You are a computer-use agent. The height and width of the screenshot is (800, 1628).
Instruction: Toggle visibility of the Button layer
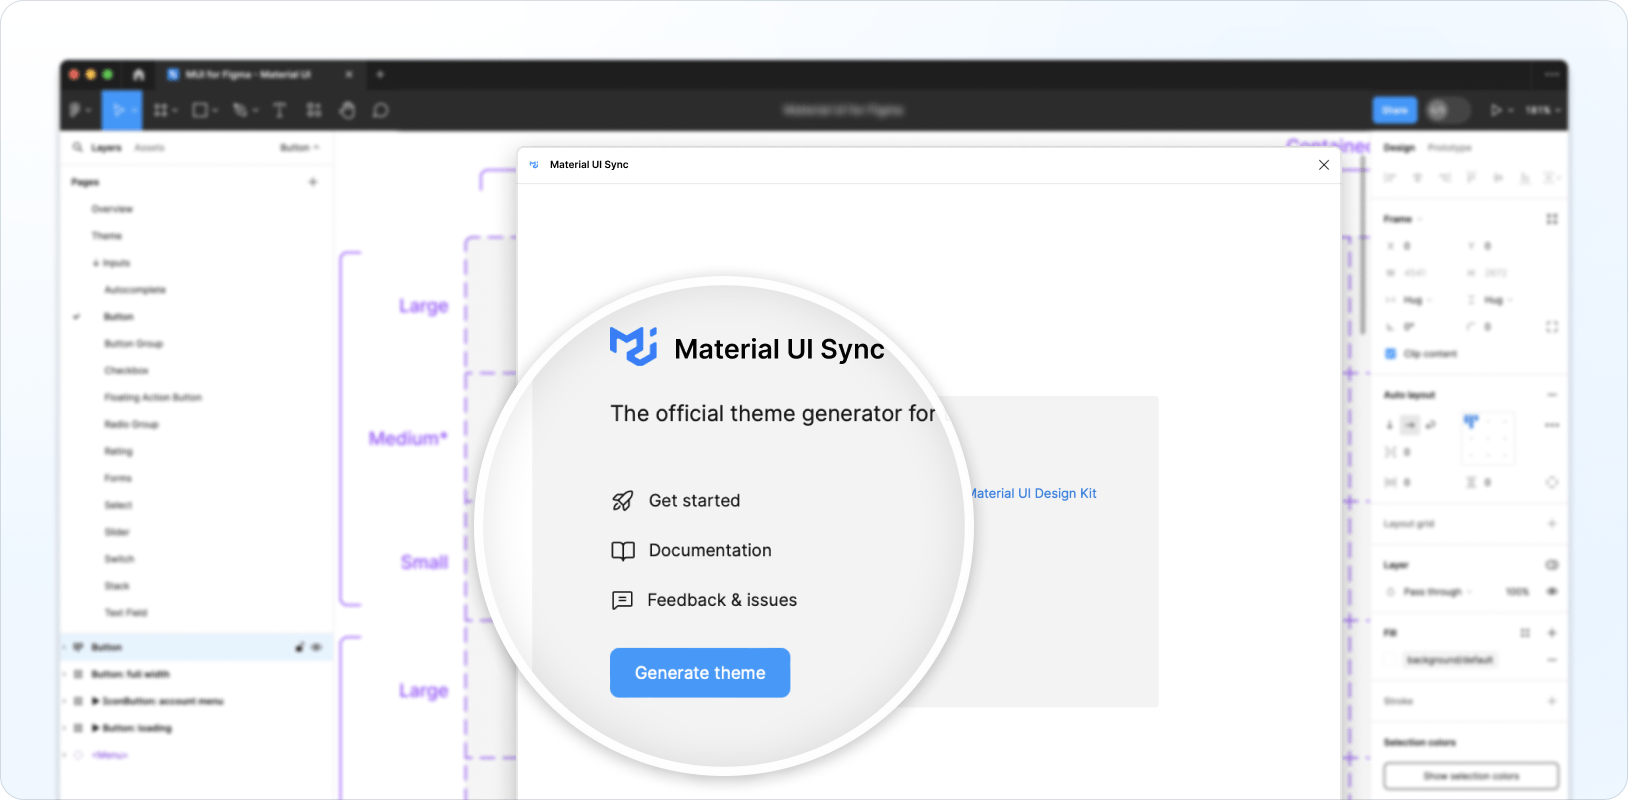(x=317, y=647)
